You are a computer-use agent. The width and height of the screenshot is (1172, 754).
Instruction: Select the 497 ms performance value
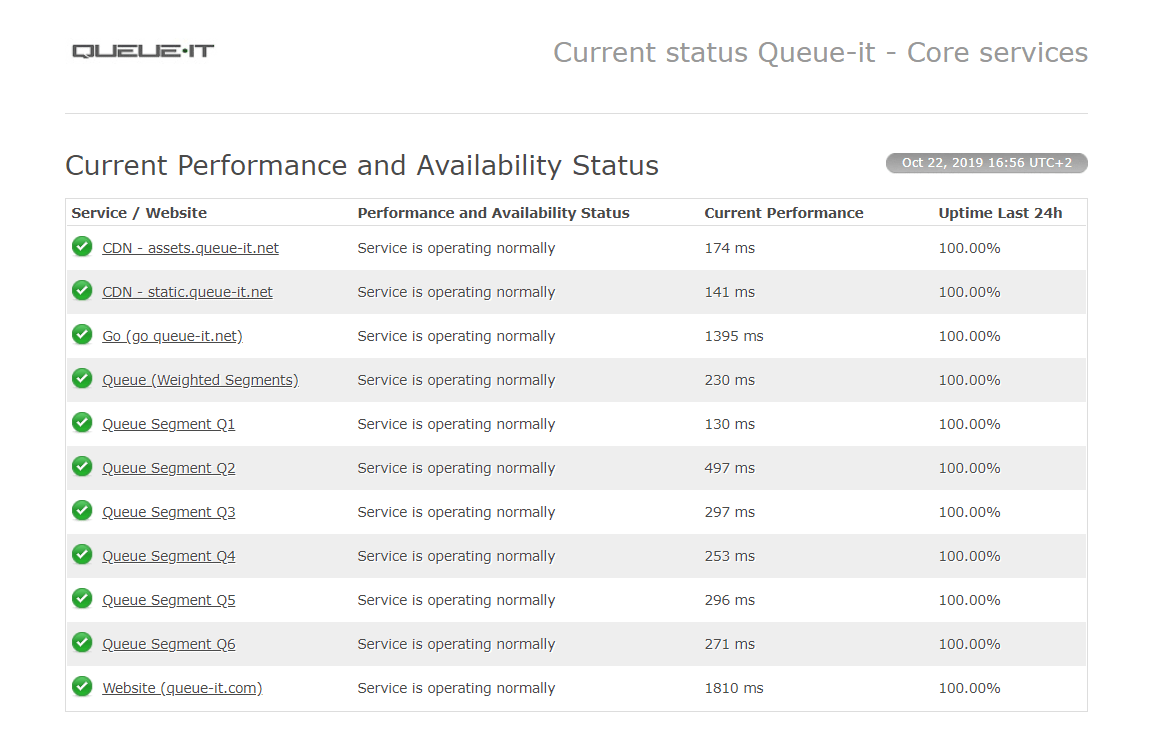coord(730,469)
